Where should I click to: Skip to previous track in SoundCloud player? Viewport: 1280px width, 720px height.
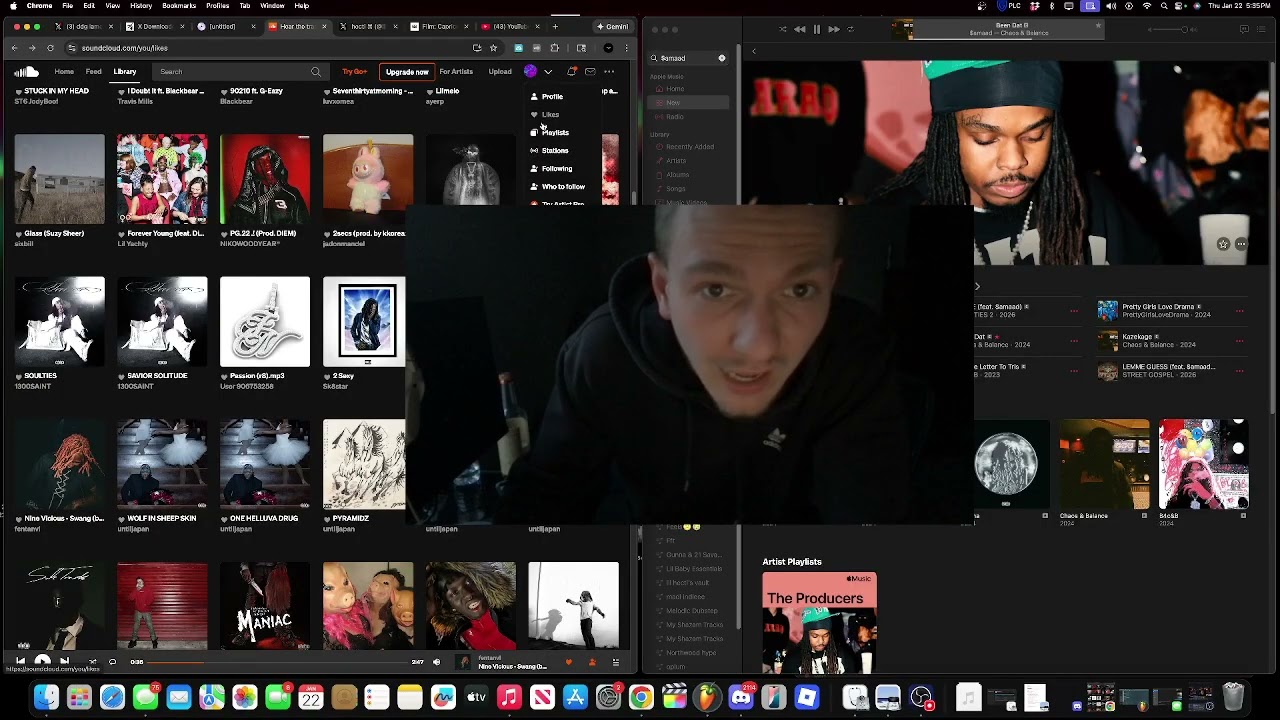click(20, 661)
